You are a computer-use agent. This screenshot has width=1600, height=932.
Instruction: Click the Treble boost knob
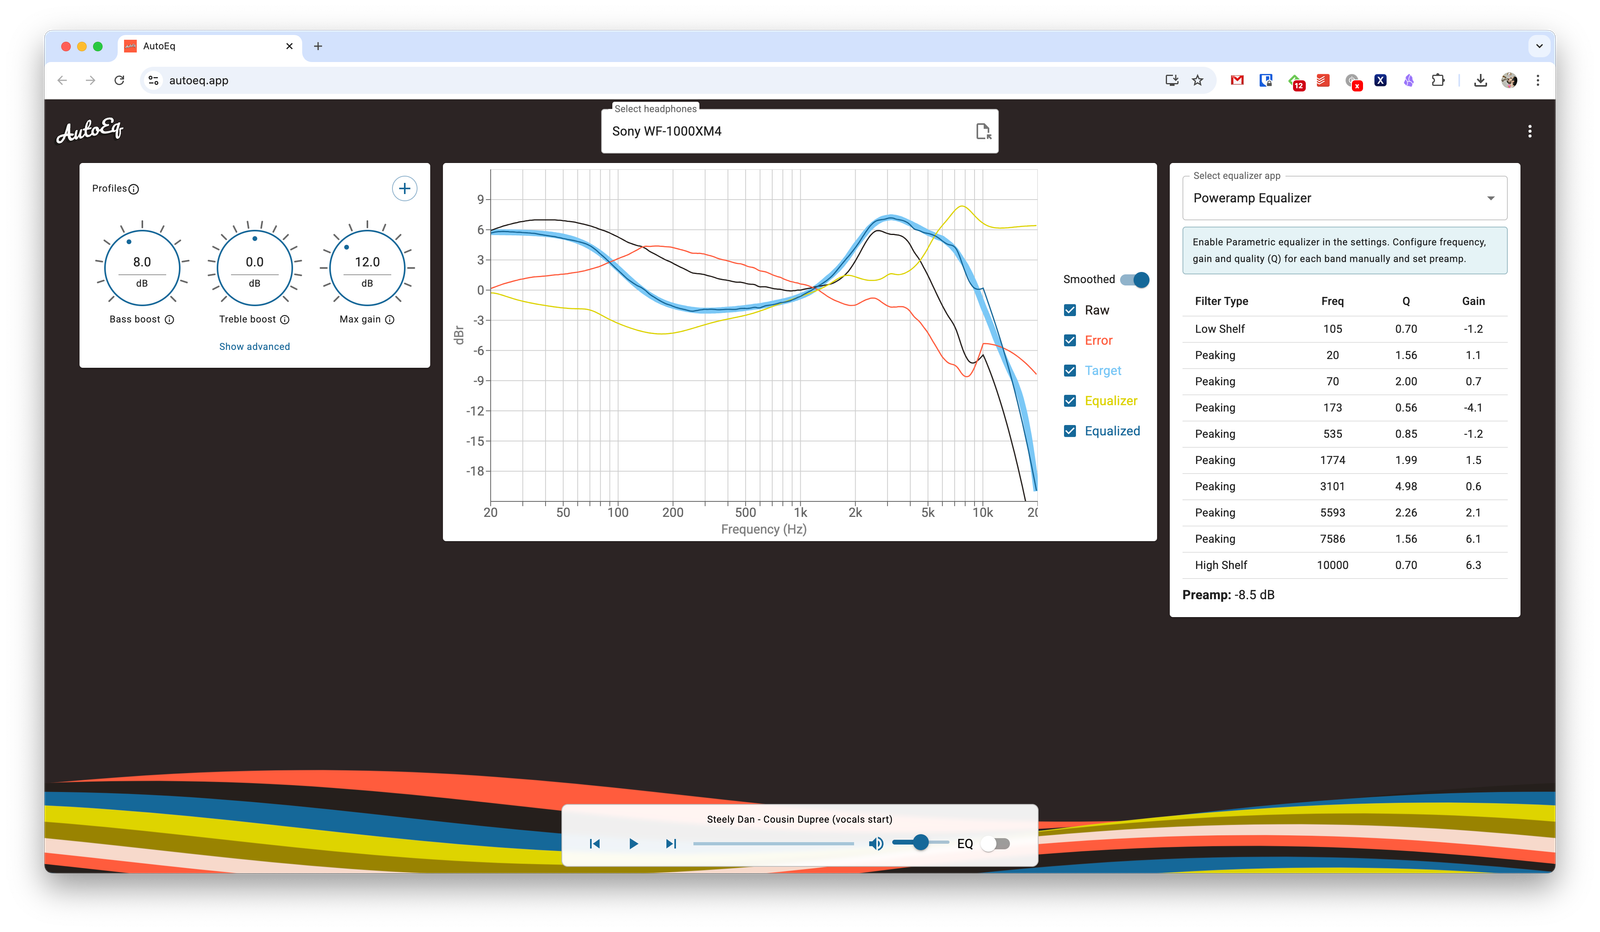coord(255,268)
